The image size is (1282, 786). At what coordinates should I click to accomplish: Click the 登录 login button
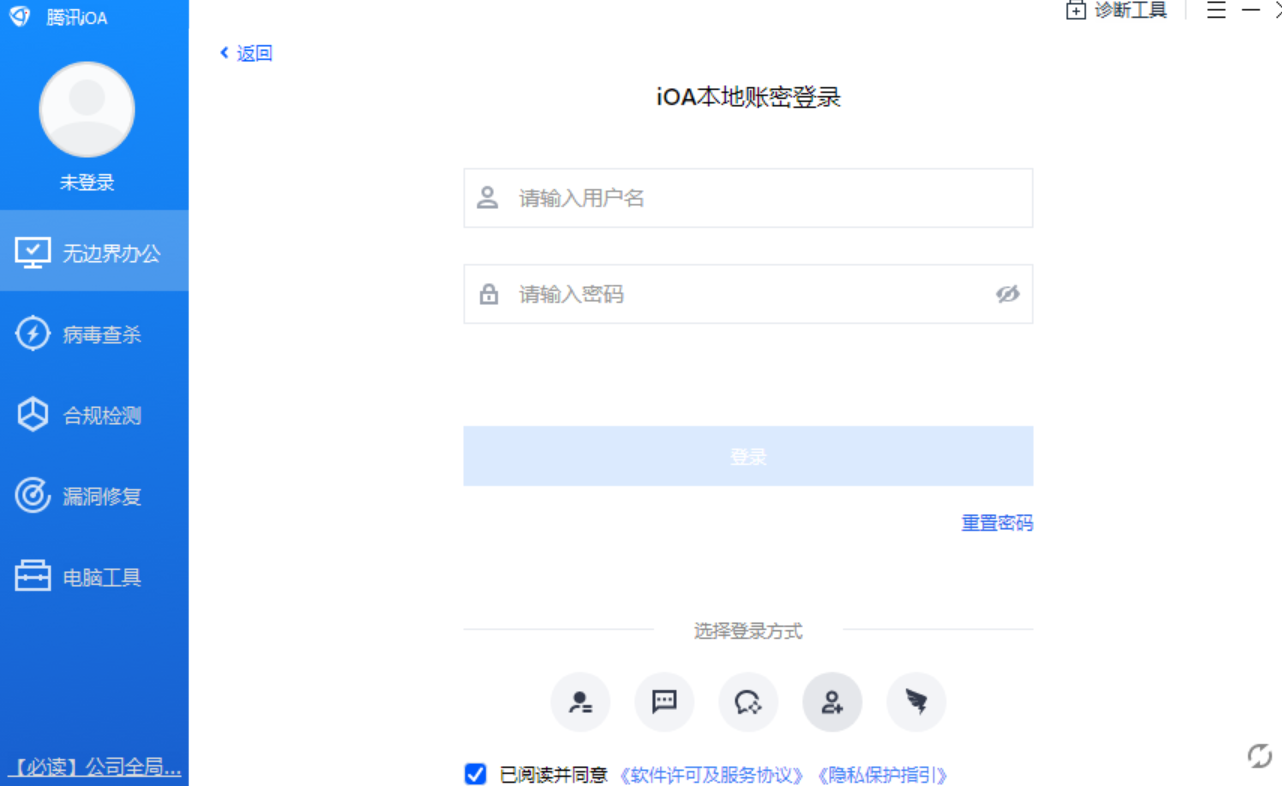coord(748,456)
